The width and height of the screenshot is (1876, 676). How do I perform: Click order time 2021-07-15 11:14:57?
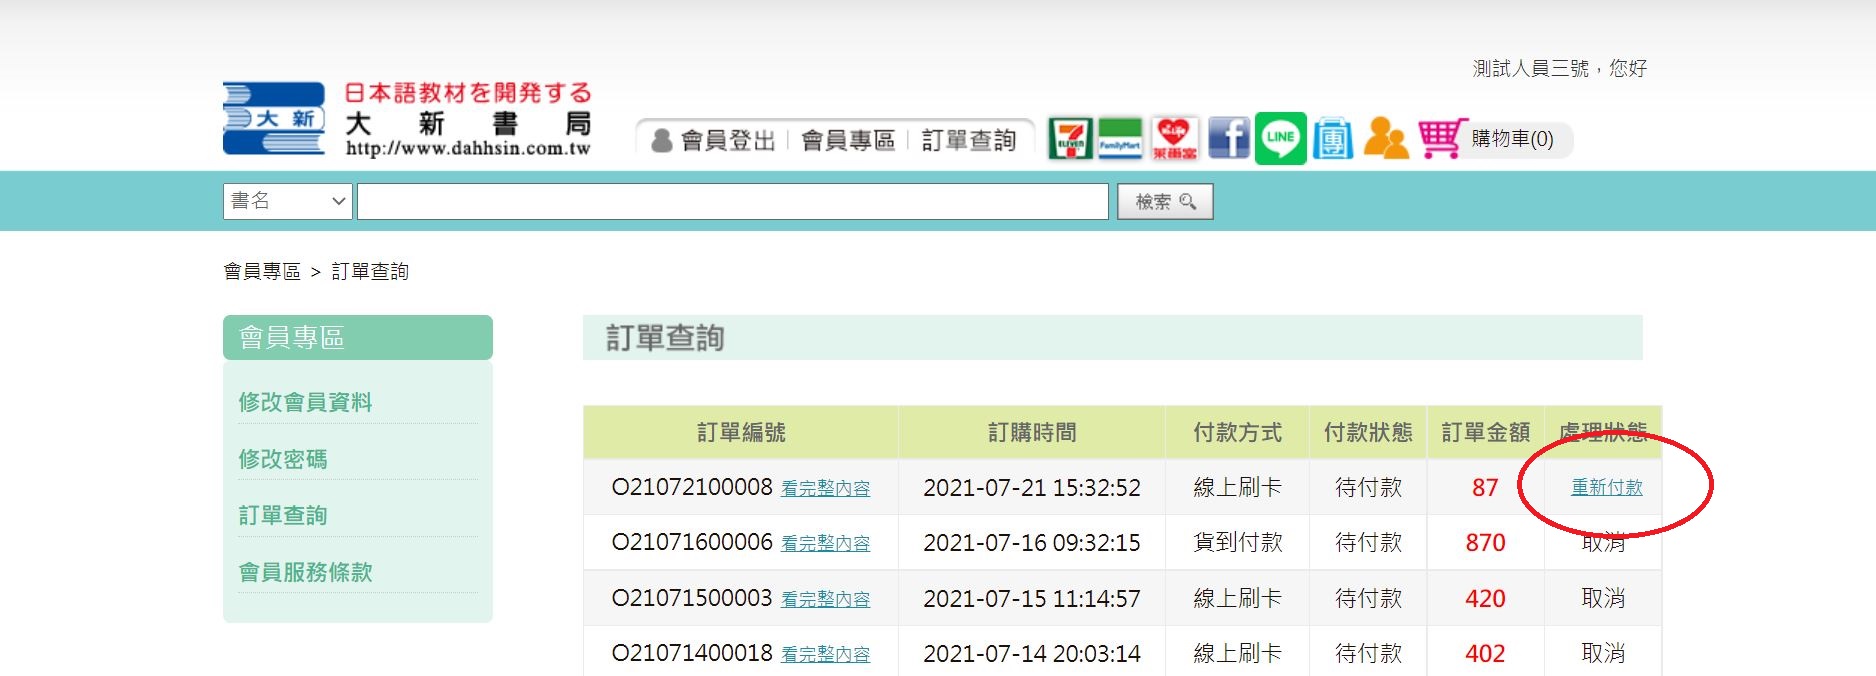tap(1032, 598)
